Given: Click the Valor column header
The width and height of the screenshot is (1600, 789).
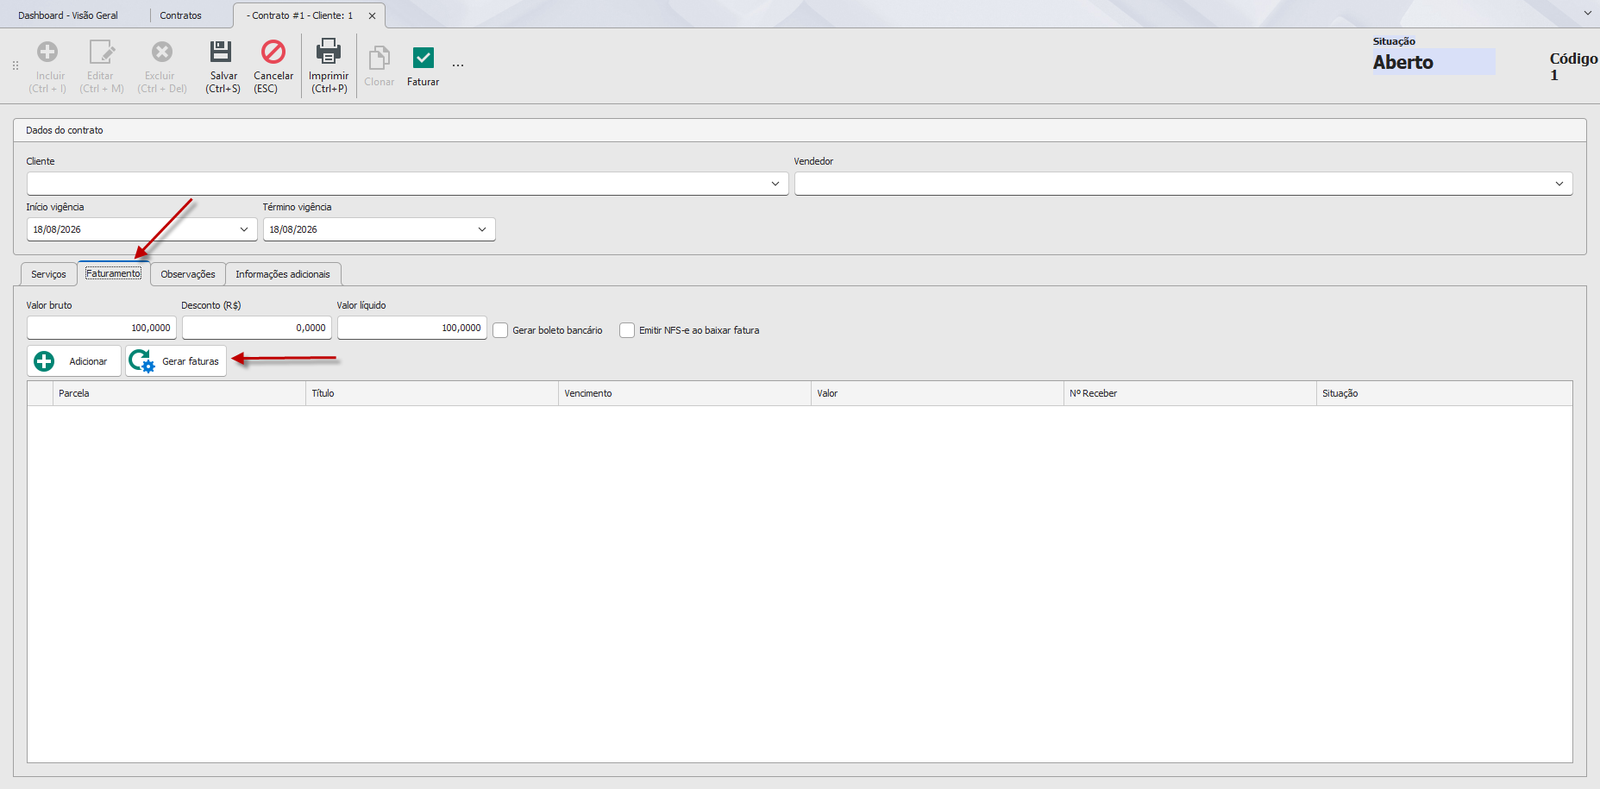Looking at the screenshot, I should tap(937, 394).
